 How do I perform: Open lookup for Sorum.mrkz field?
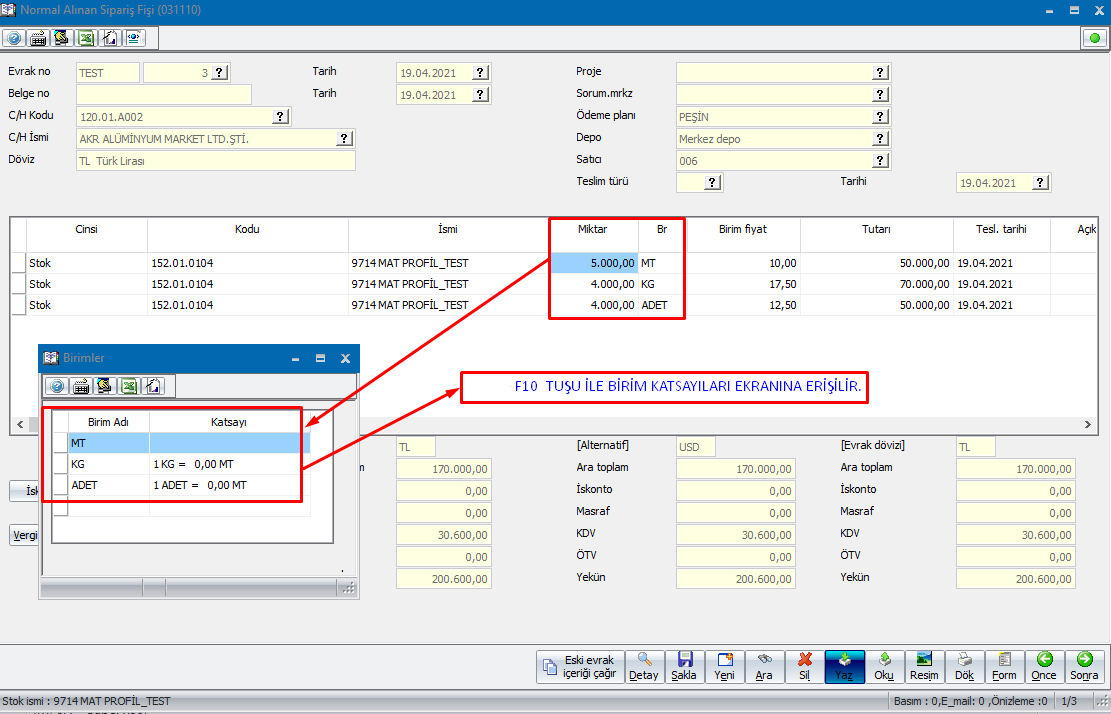[x=880, y=94]
